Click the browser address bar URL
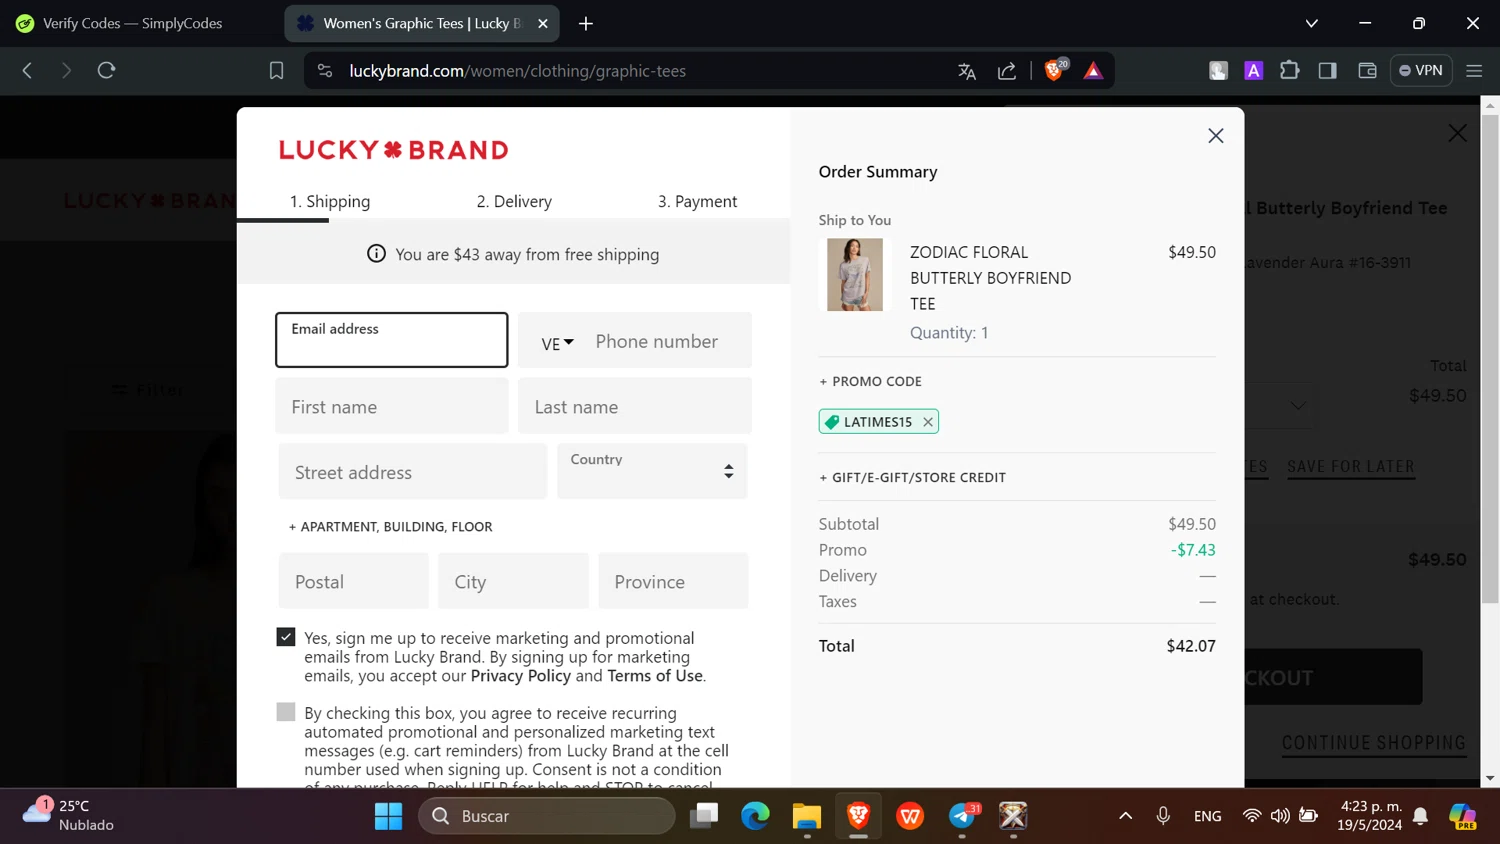Image resolution: width=1500 pixels, height=844 pixels. click(518, 71)
